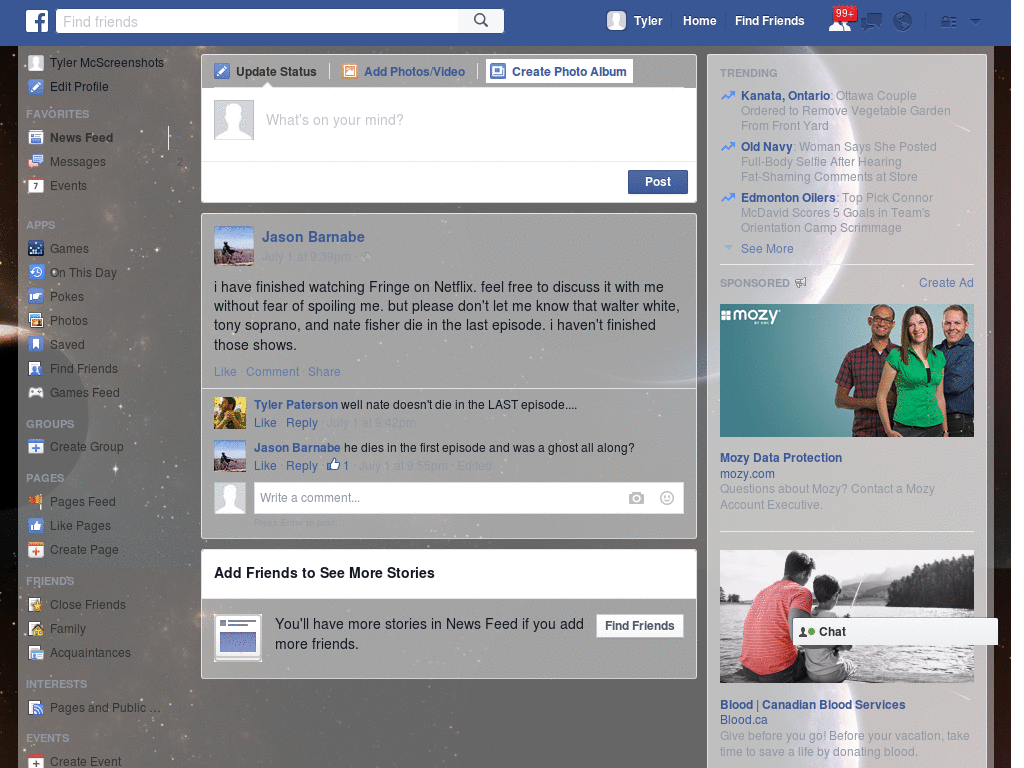Viewport: 1024px width, 768px height.
Task: Click the Events calendar icon
Action: point(36,186)
